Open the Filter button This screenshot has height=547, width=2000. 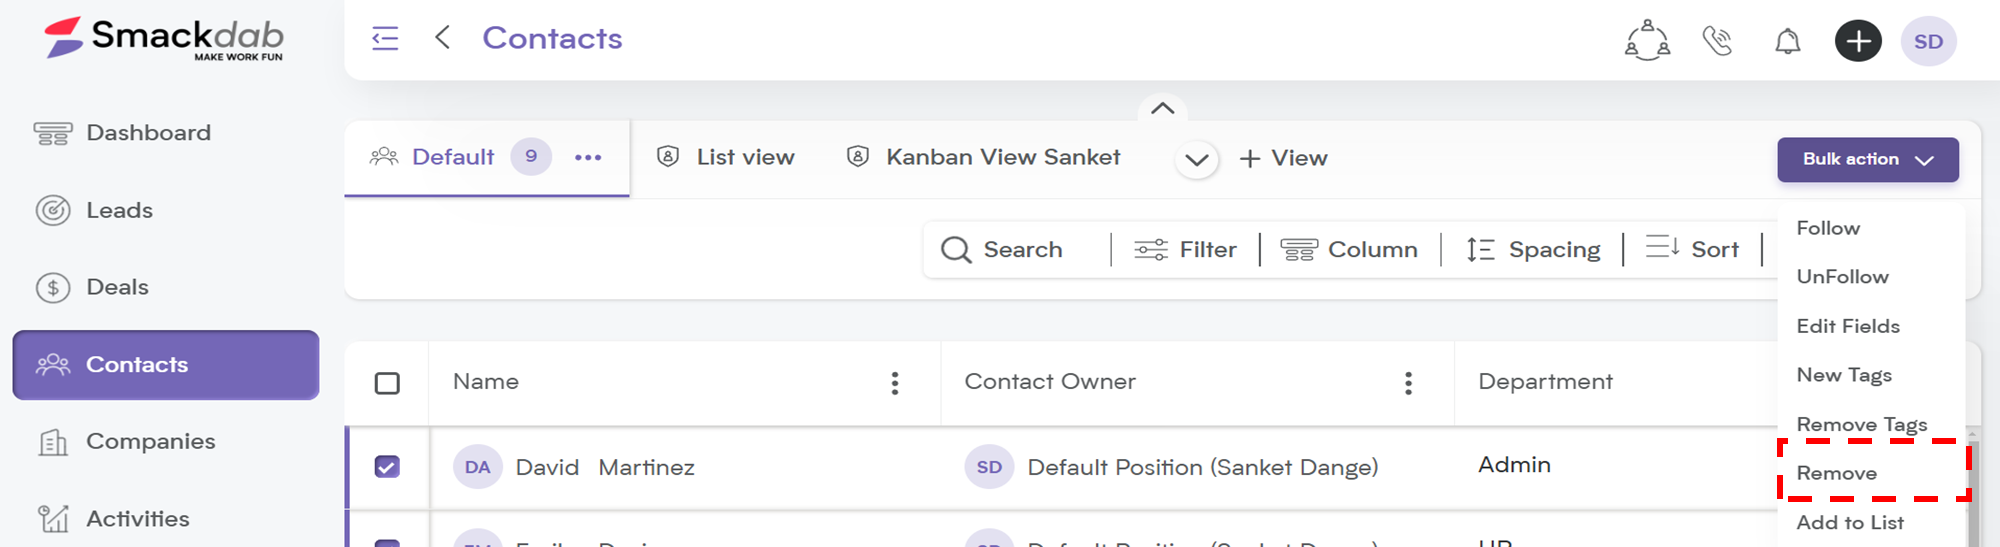pos(1185,250)
